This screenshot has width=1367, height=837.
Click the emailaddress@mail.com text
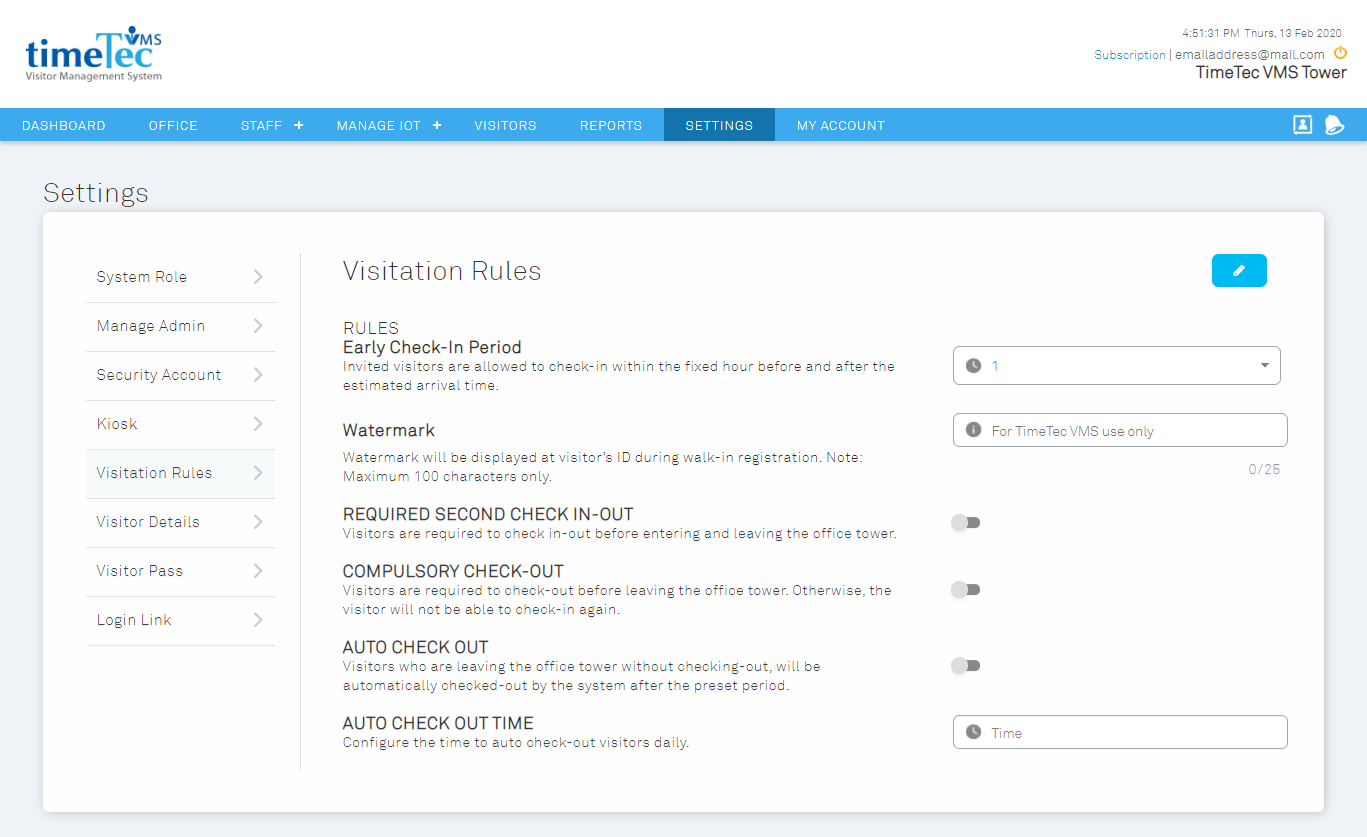coord(1250,55)
